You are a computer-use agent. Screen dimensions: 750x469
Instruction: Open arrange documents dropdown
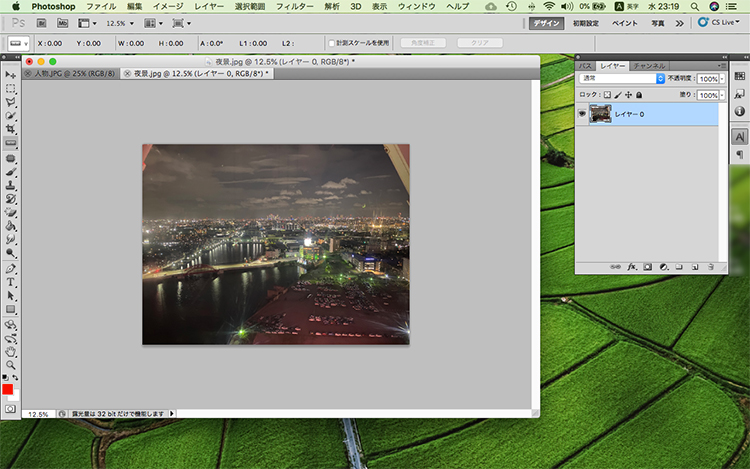pyautogui.click(x=154, y=23)
